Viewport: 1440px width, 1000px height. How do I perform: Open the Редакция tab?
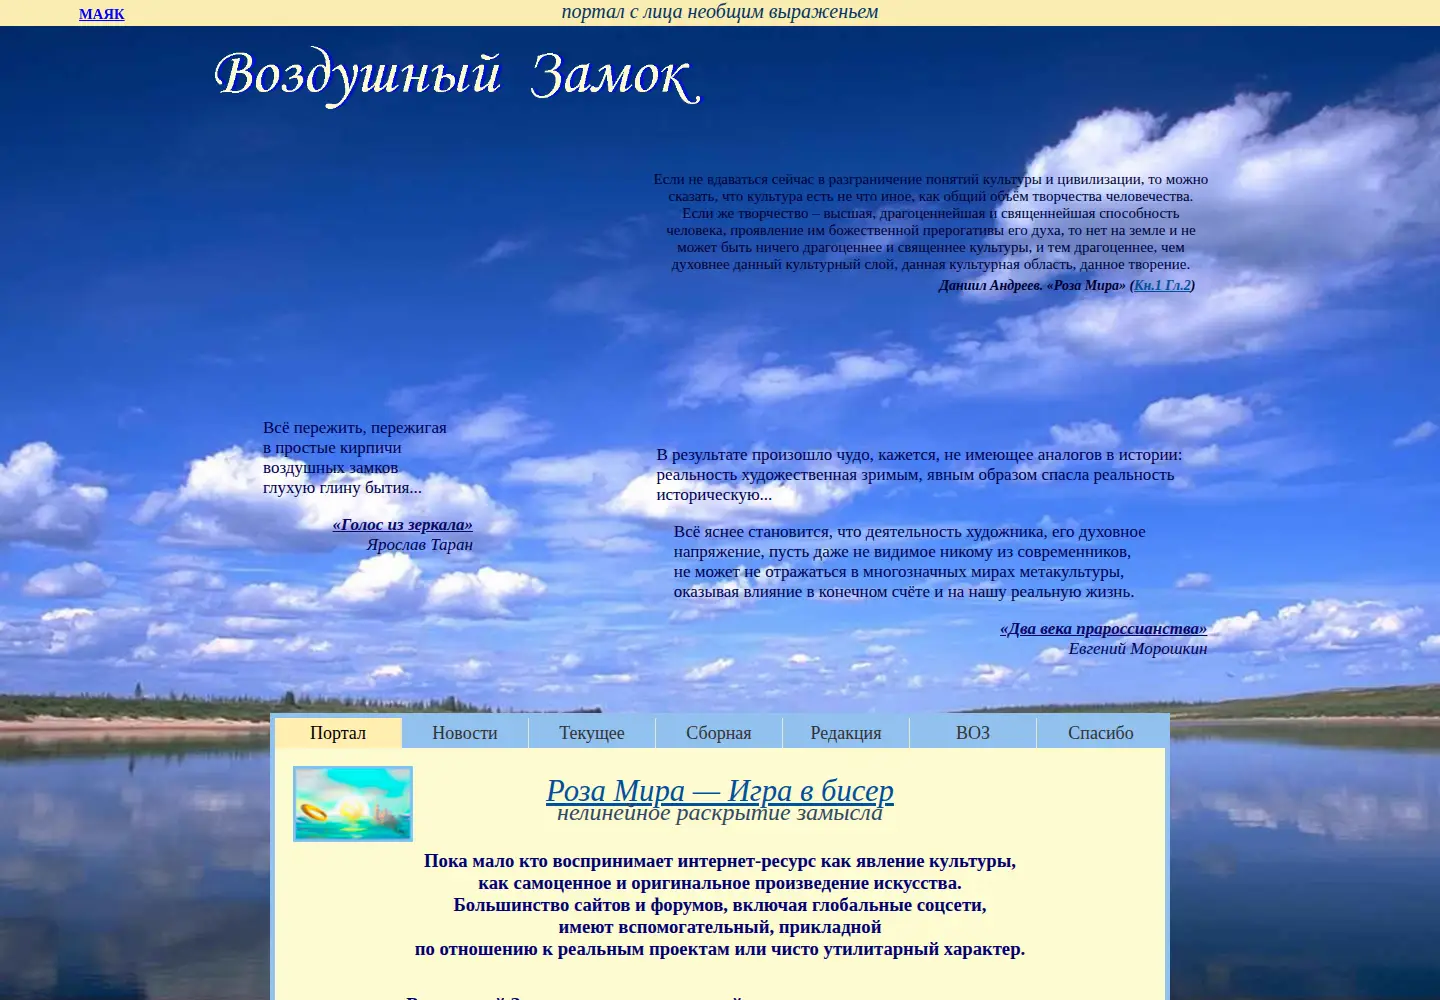[x=846, y=733]
